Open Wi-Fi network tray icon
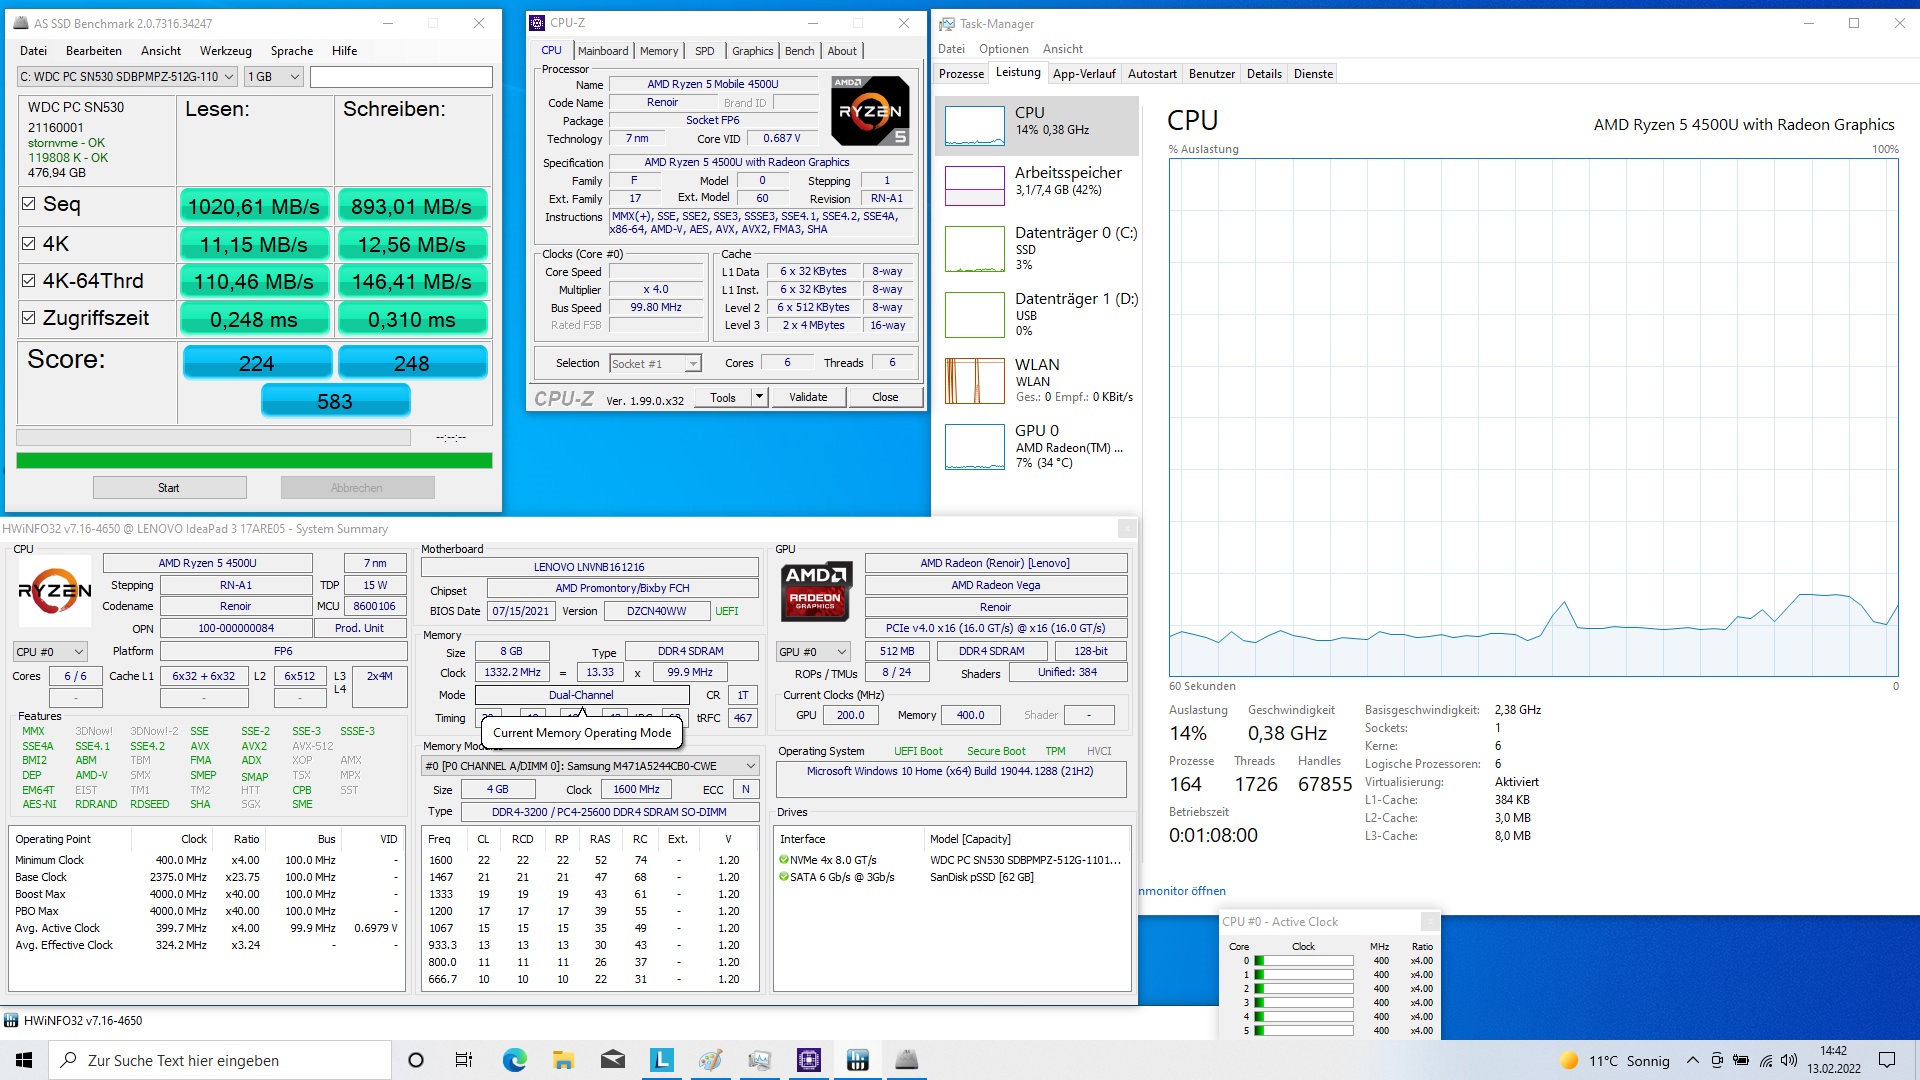The image size is (1920, 1080). (1766, 1060)
